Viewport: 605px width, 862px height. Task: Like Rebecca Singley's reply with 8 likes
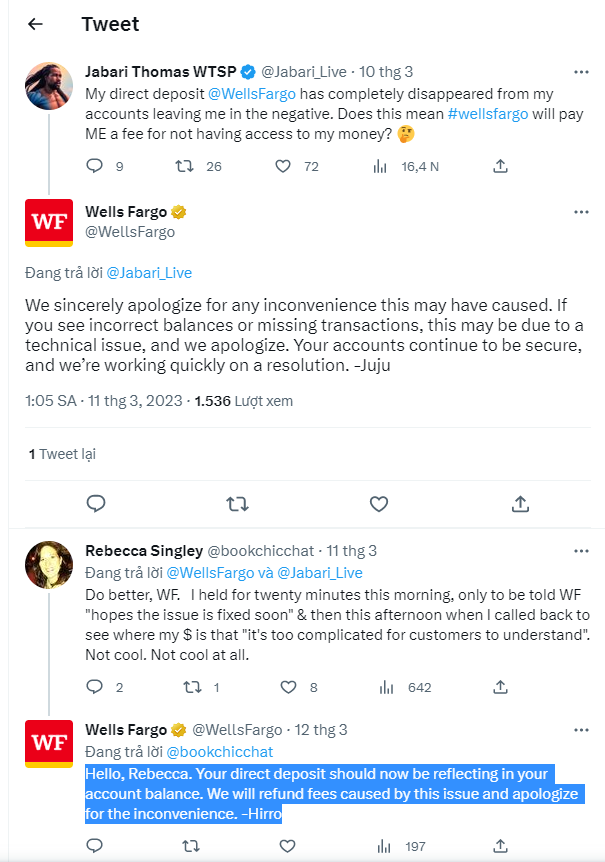(289, 687)
